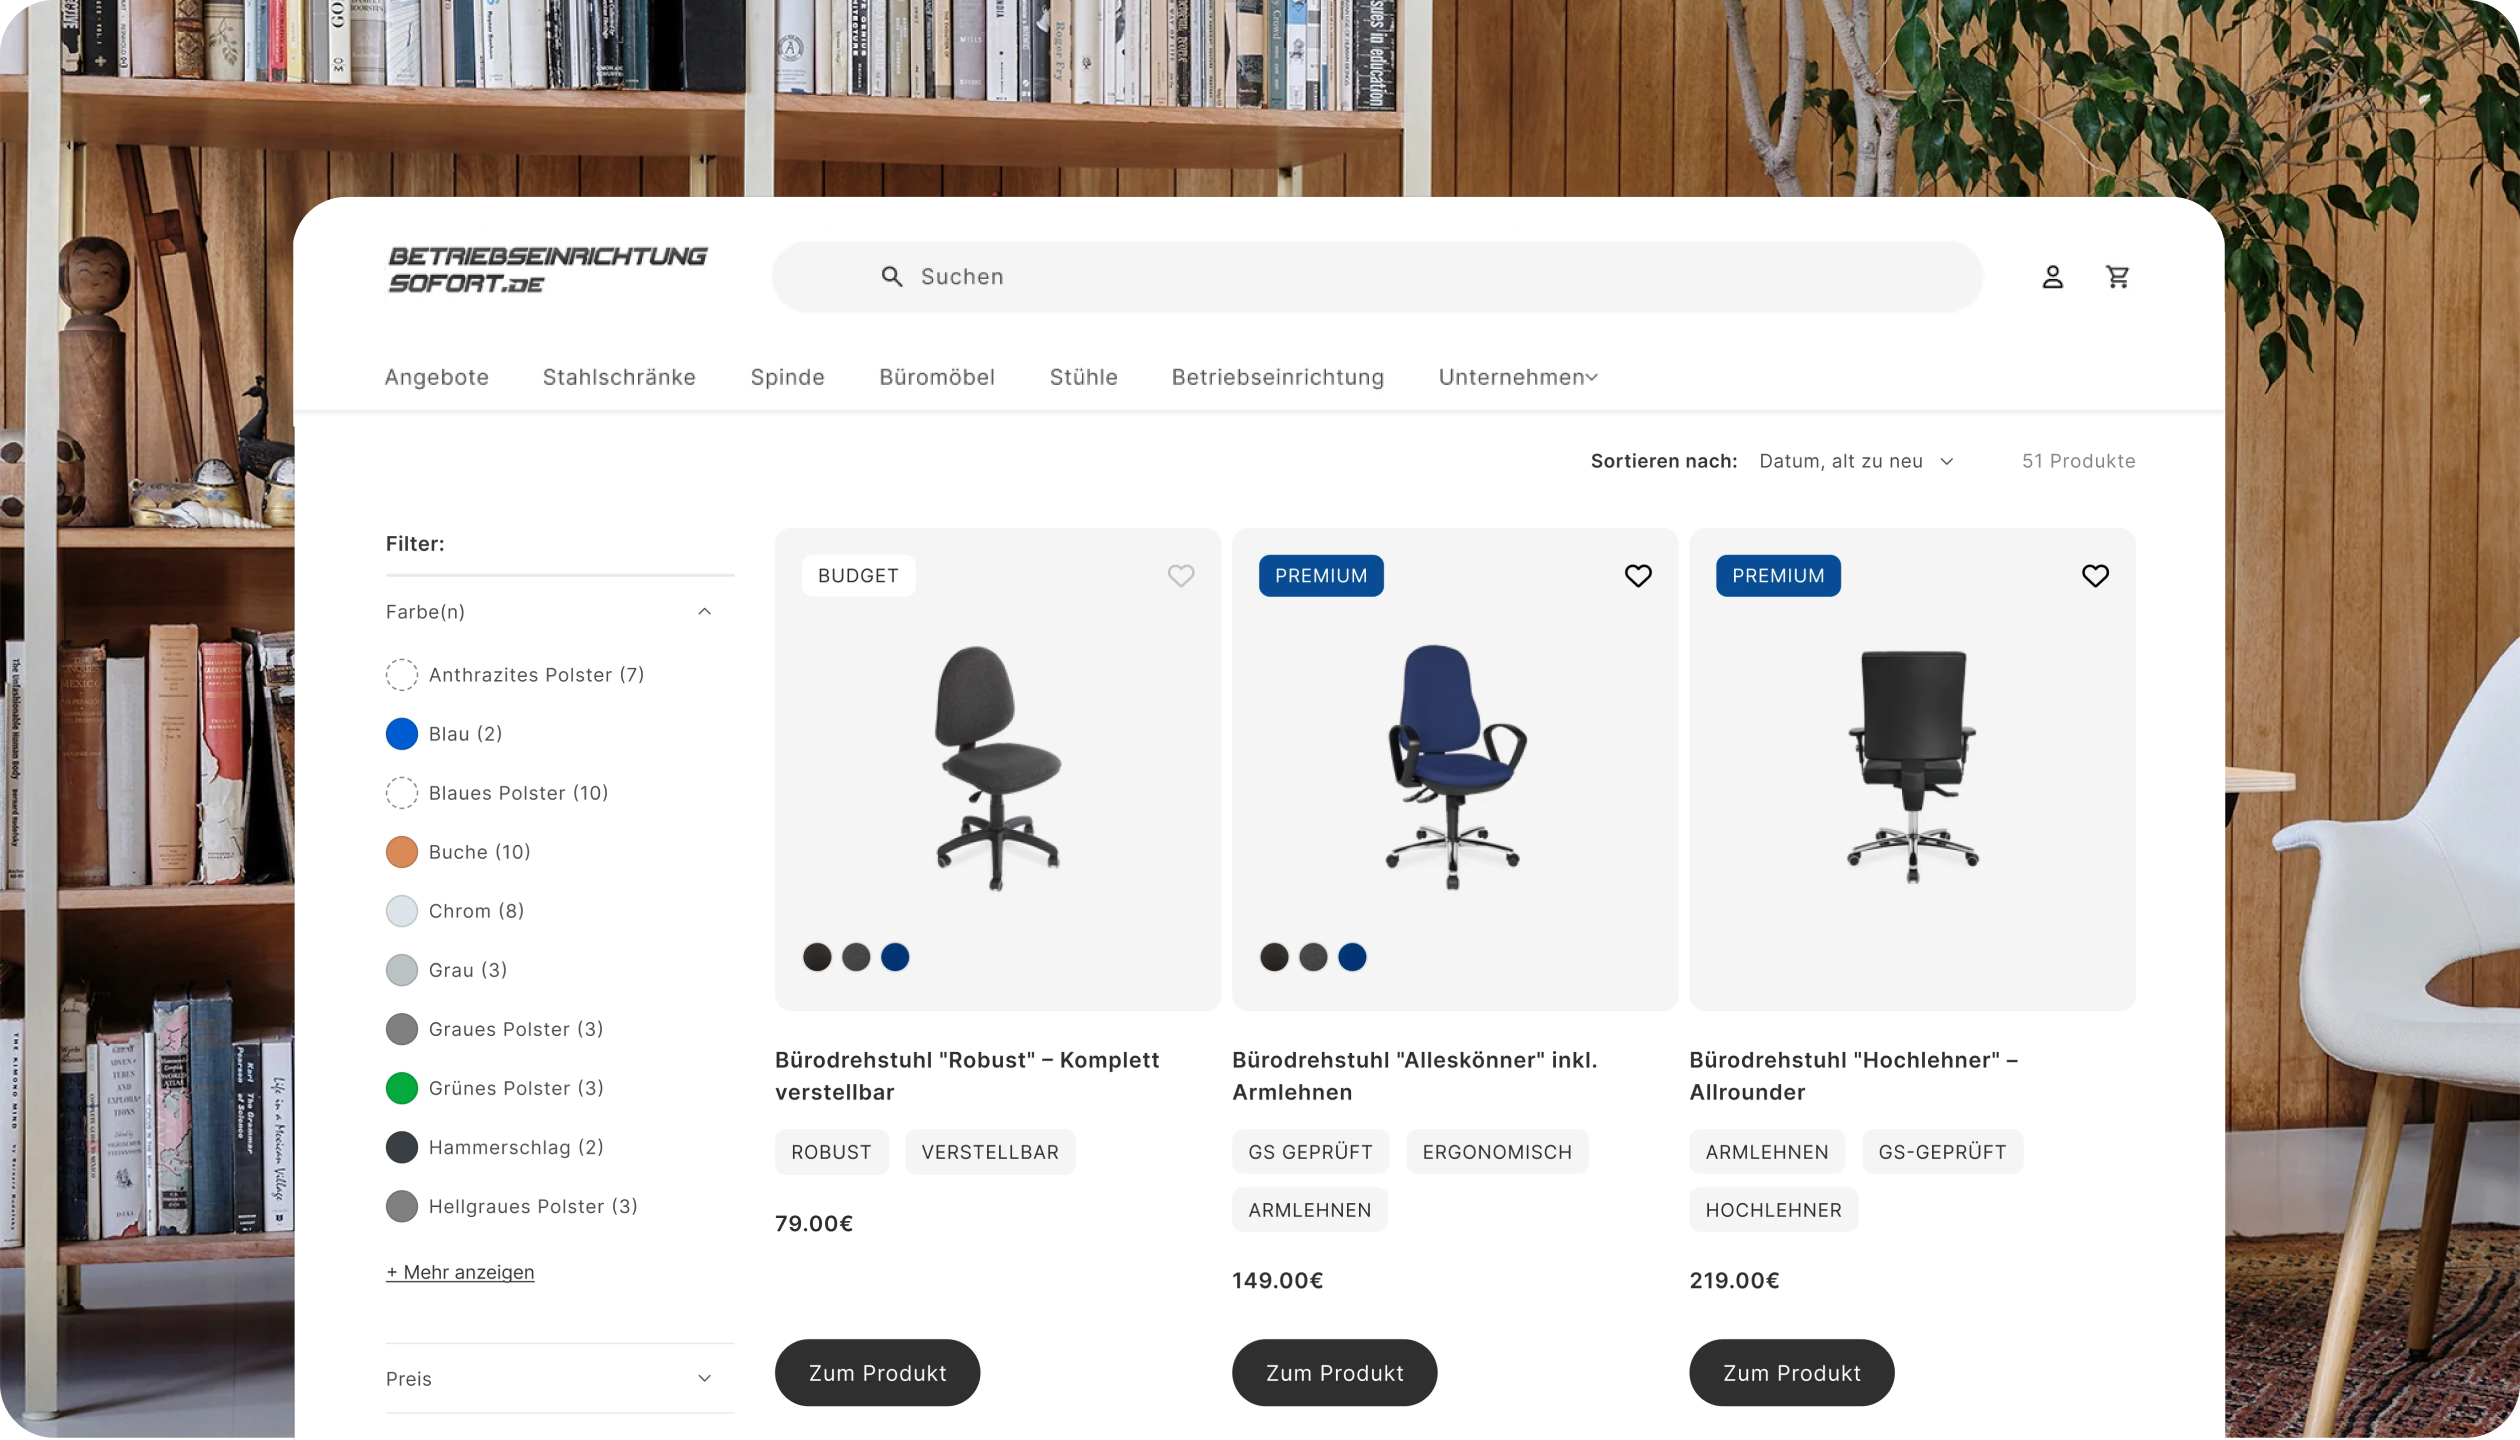Screen dimensions: 2520x1440
Task: Click Zum Produkt for "Alleskönner" chair
Action: point(1334,1373)
